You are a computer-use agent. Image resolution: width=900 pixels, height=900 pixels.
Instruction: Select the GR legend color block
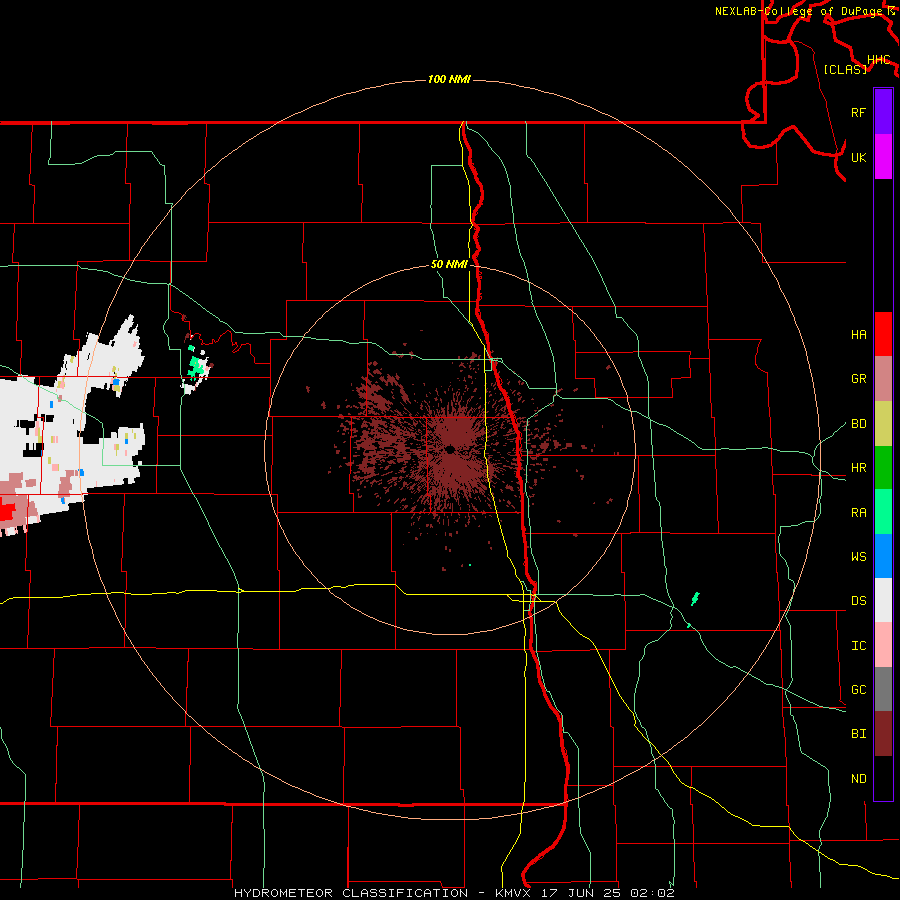tap(883, 378)
